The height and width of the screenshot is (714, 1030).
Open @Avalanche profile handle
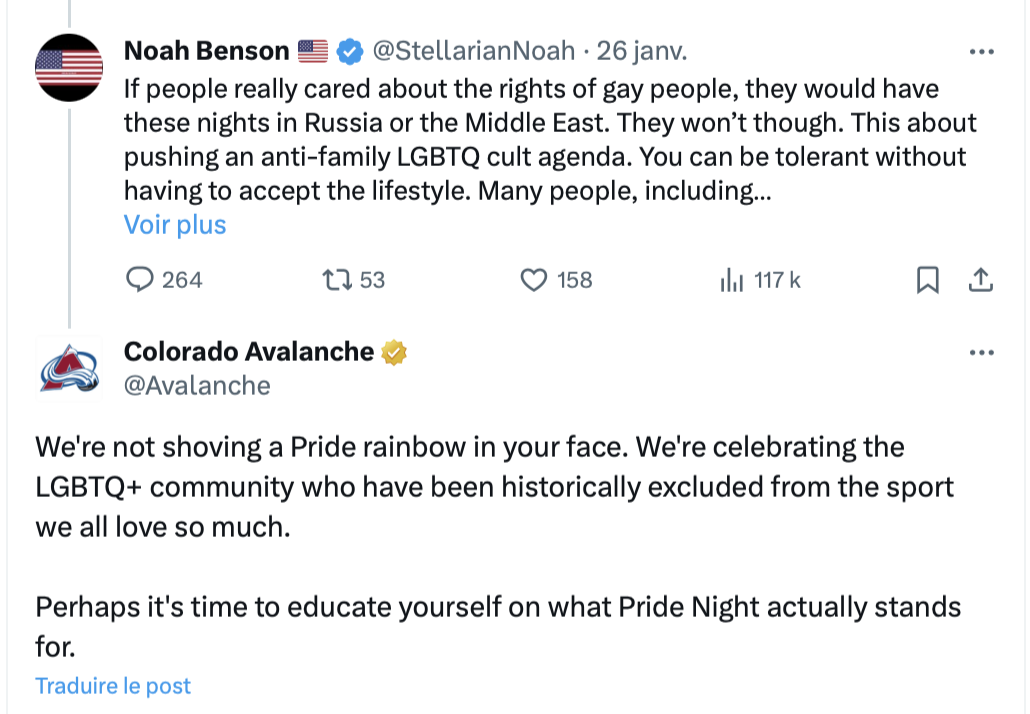(197, 386)
